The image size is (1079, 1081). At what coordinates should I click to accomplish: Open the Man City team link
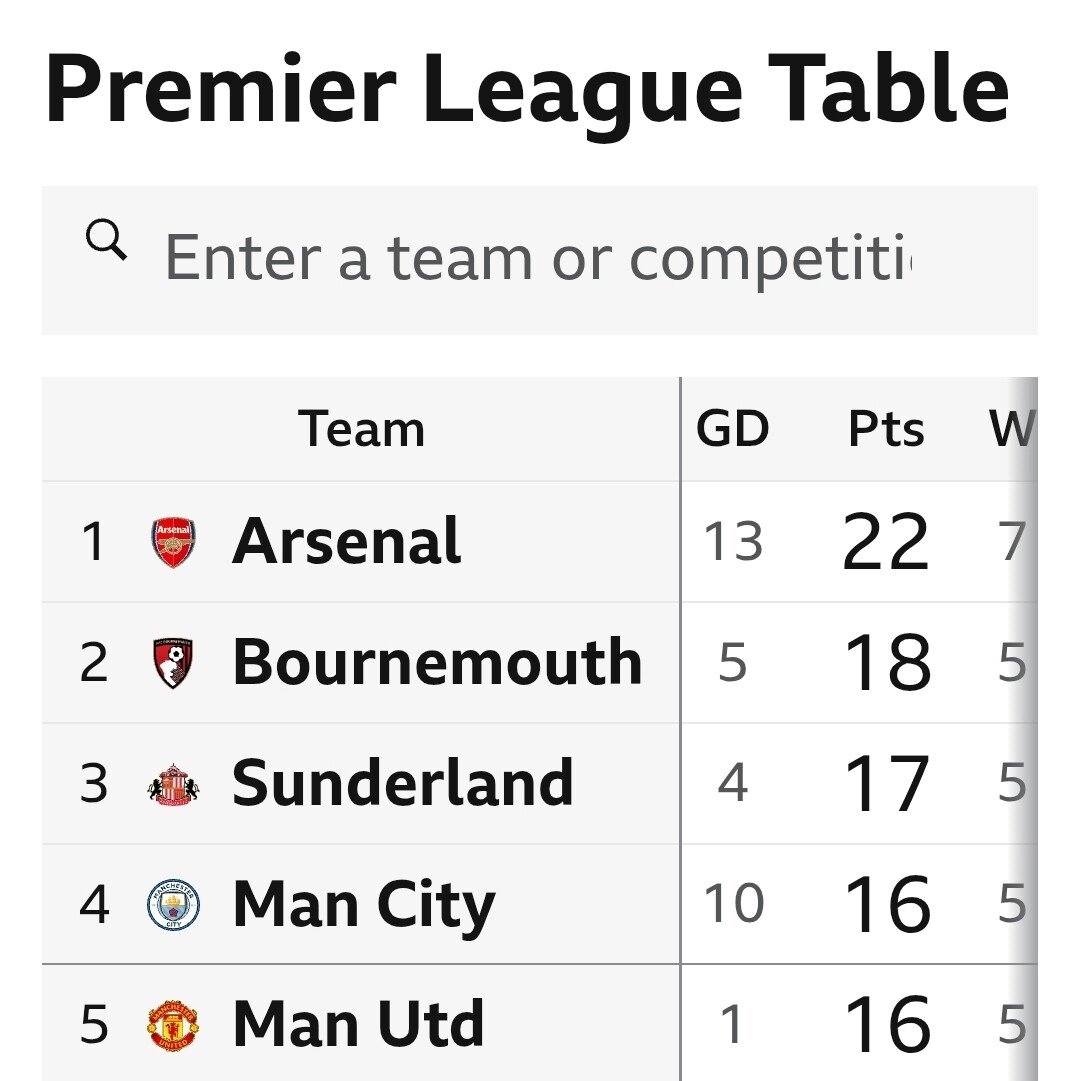363,905
